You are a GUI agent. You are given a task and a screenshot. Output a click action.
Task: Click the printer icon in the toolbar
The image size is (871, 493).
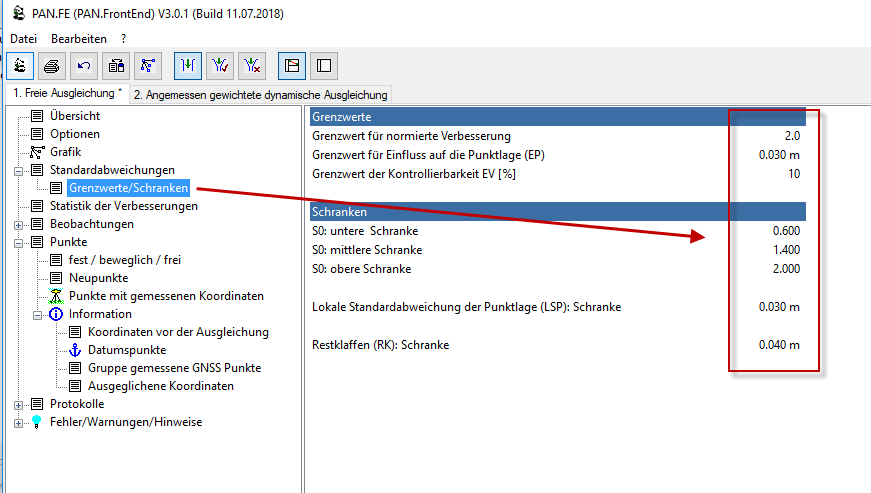(x=53, y=66)
